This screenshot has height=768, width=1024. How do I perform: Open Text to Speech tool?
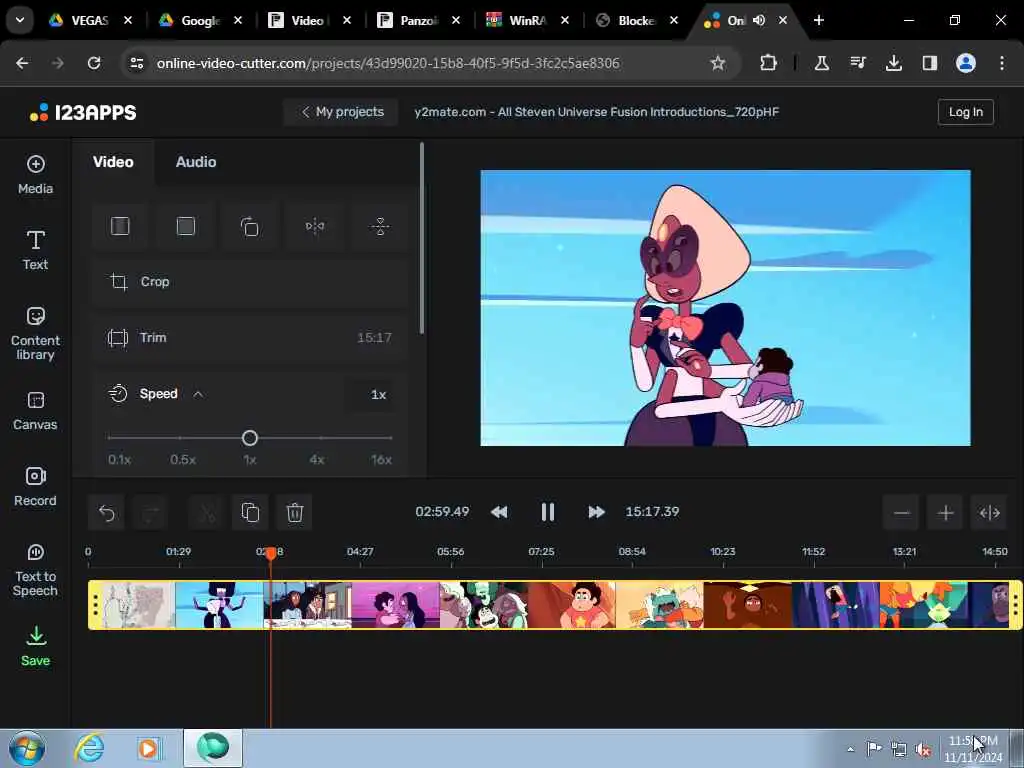35,570
